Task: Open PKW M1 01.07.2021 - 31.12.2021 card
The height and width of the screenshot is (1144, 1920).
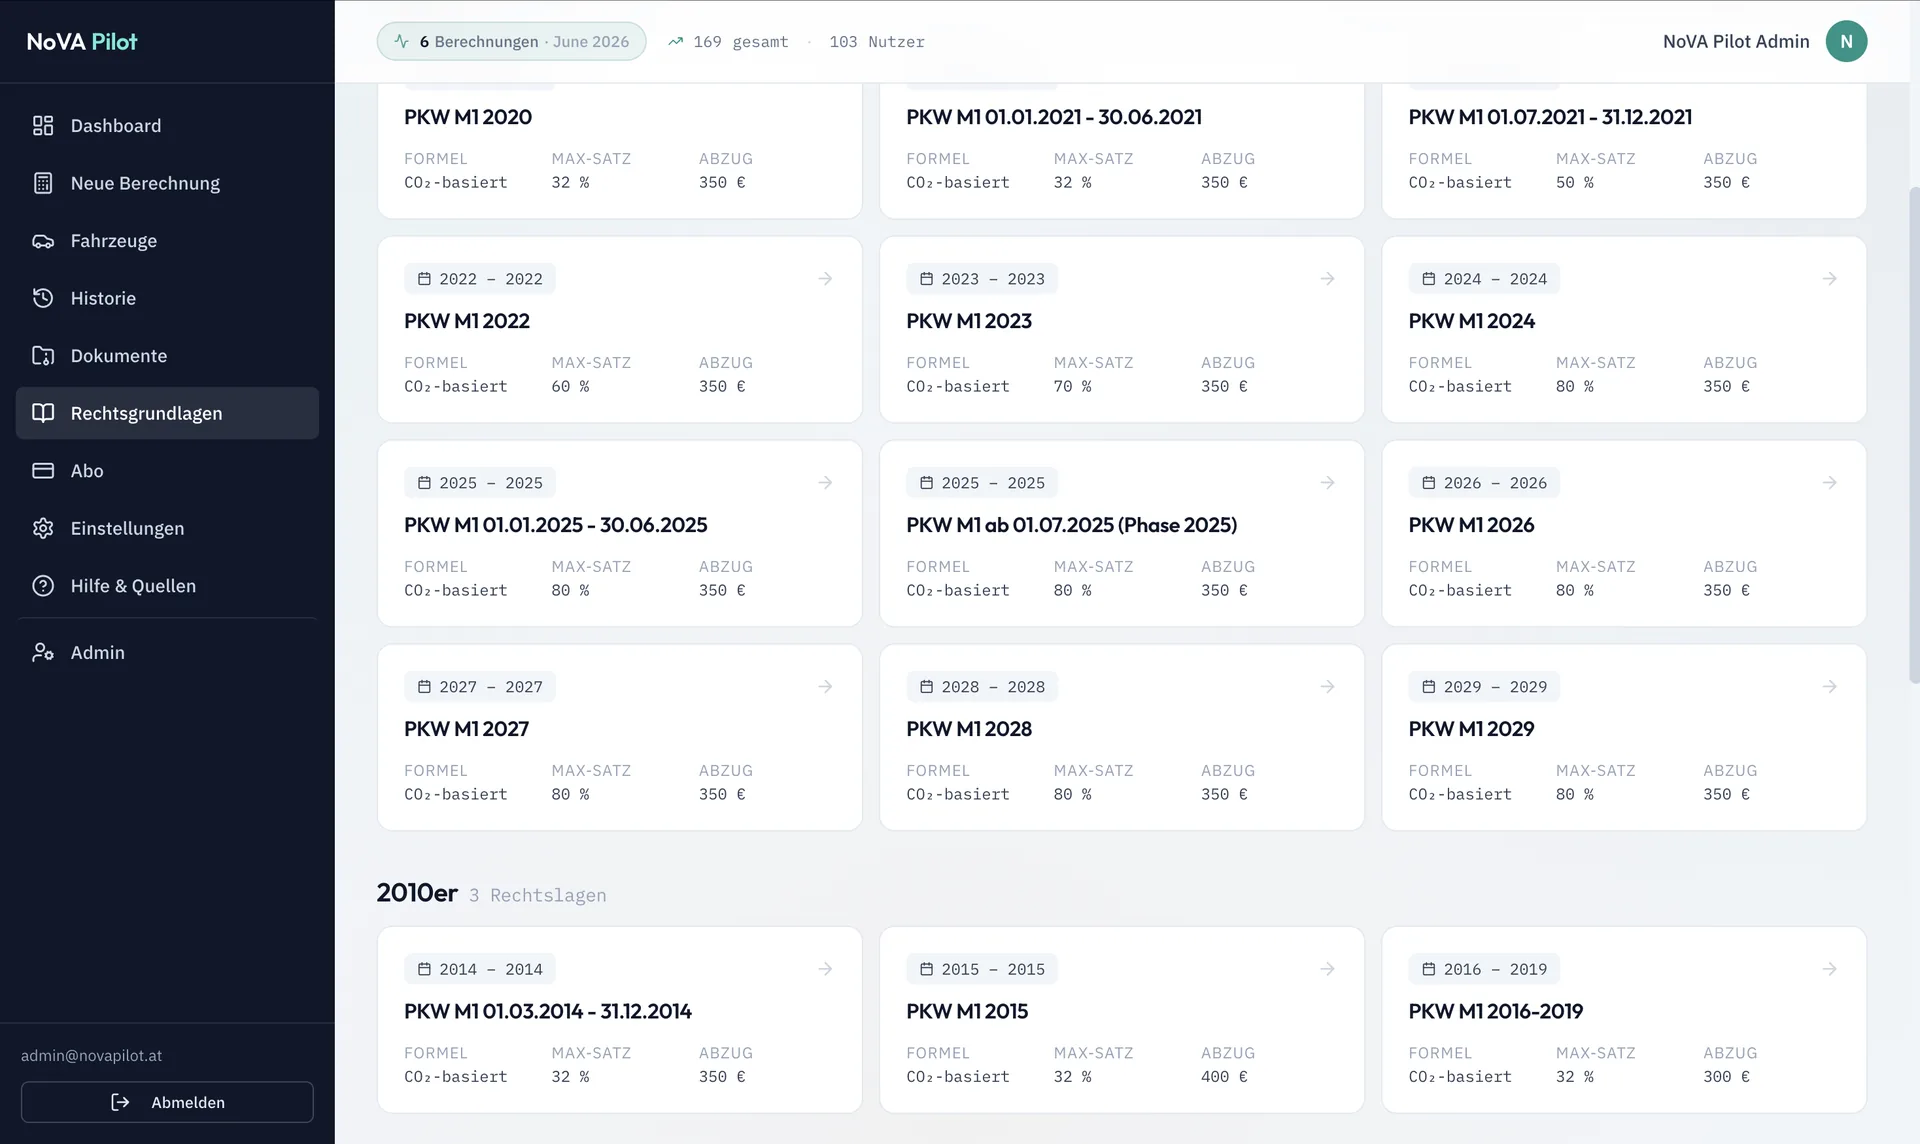Action: (x=1624, y=150)
